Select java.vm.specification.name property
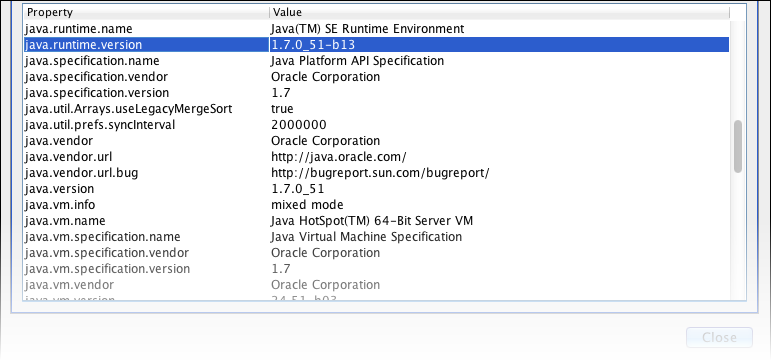This screenshot has width=771, height=361. point(376,237)
